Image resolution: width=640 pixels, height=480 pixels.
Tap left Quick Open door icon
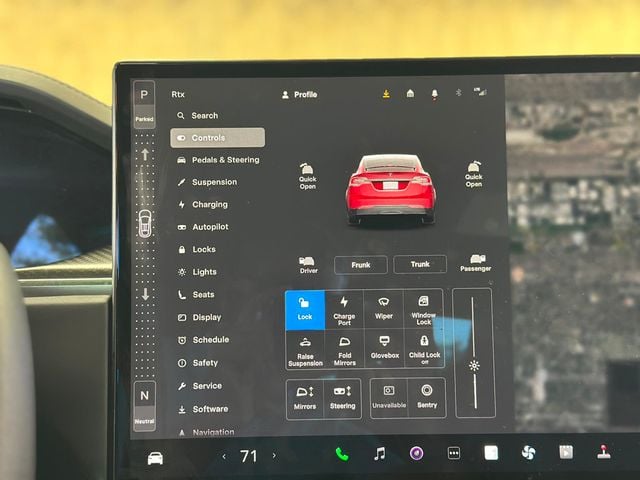coord(307,176)
